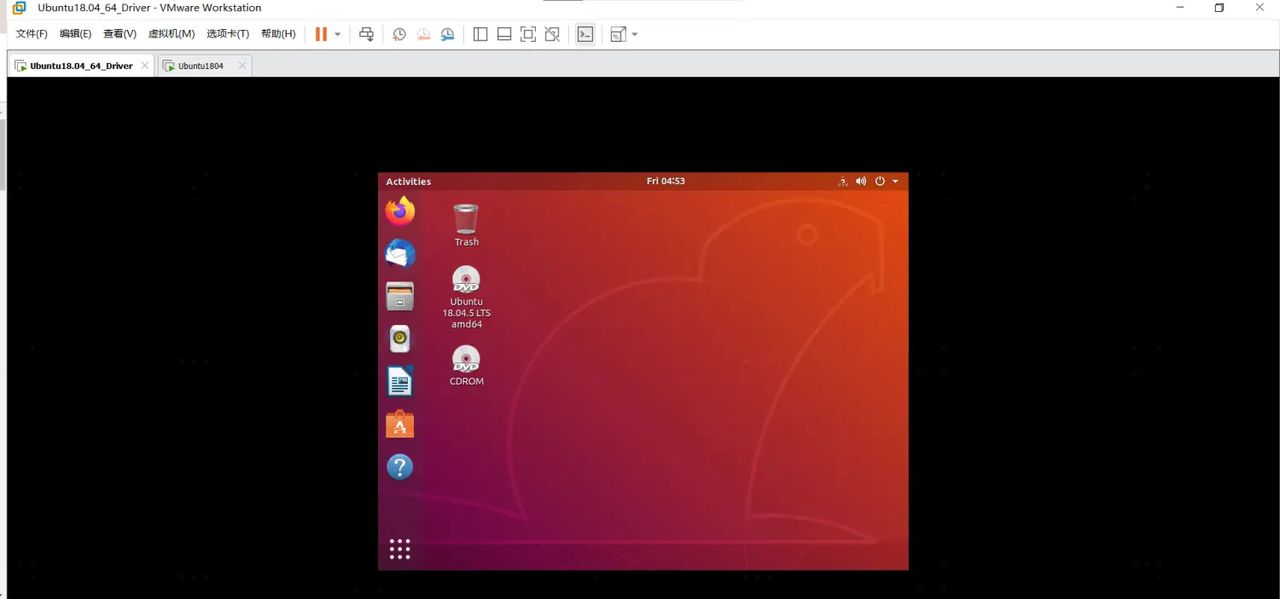Pause the virtual machine with the orange button
The width and height of the screenshot is (1280, 599).
click(321, 34)
